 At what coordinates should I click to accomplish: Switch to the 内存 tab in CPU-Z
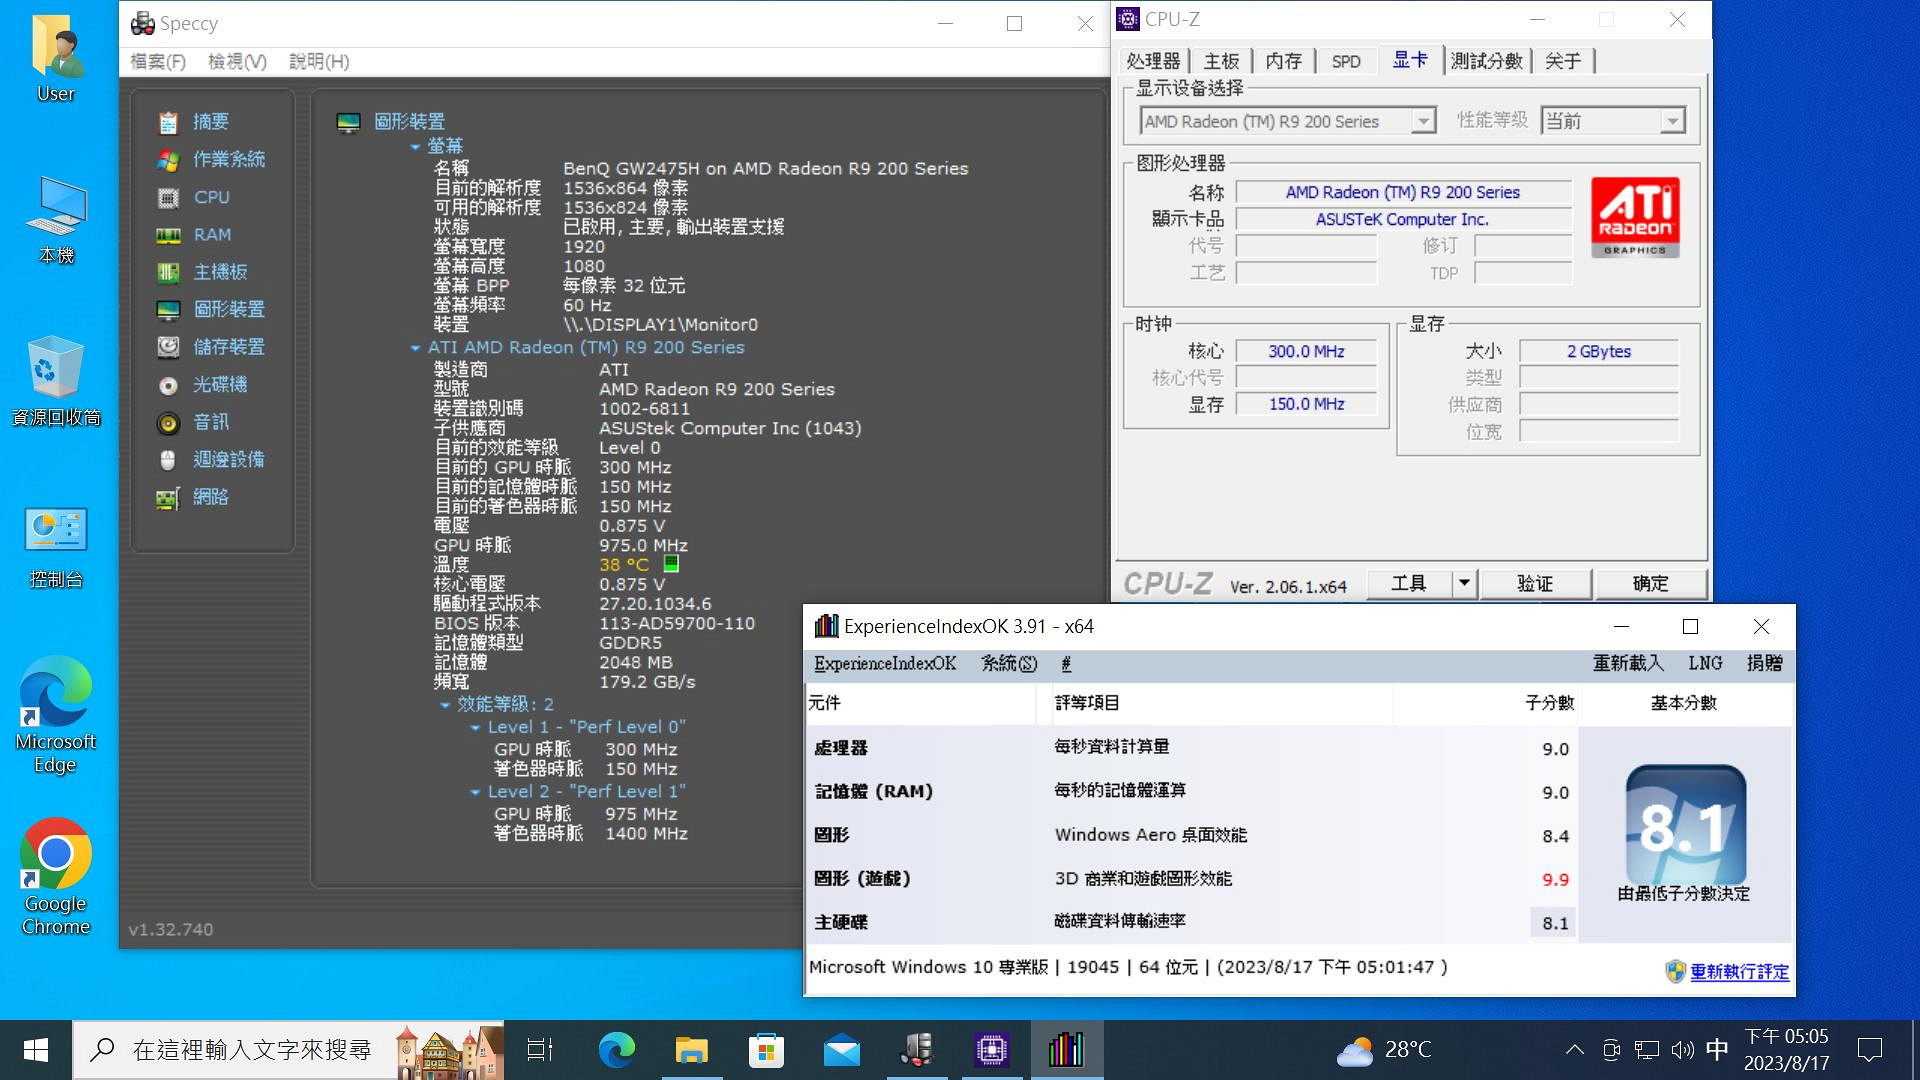point(1283,61)
